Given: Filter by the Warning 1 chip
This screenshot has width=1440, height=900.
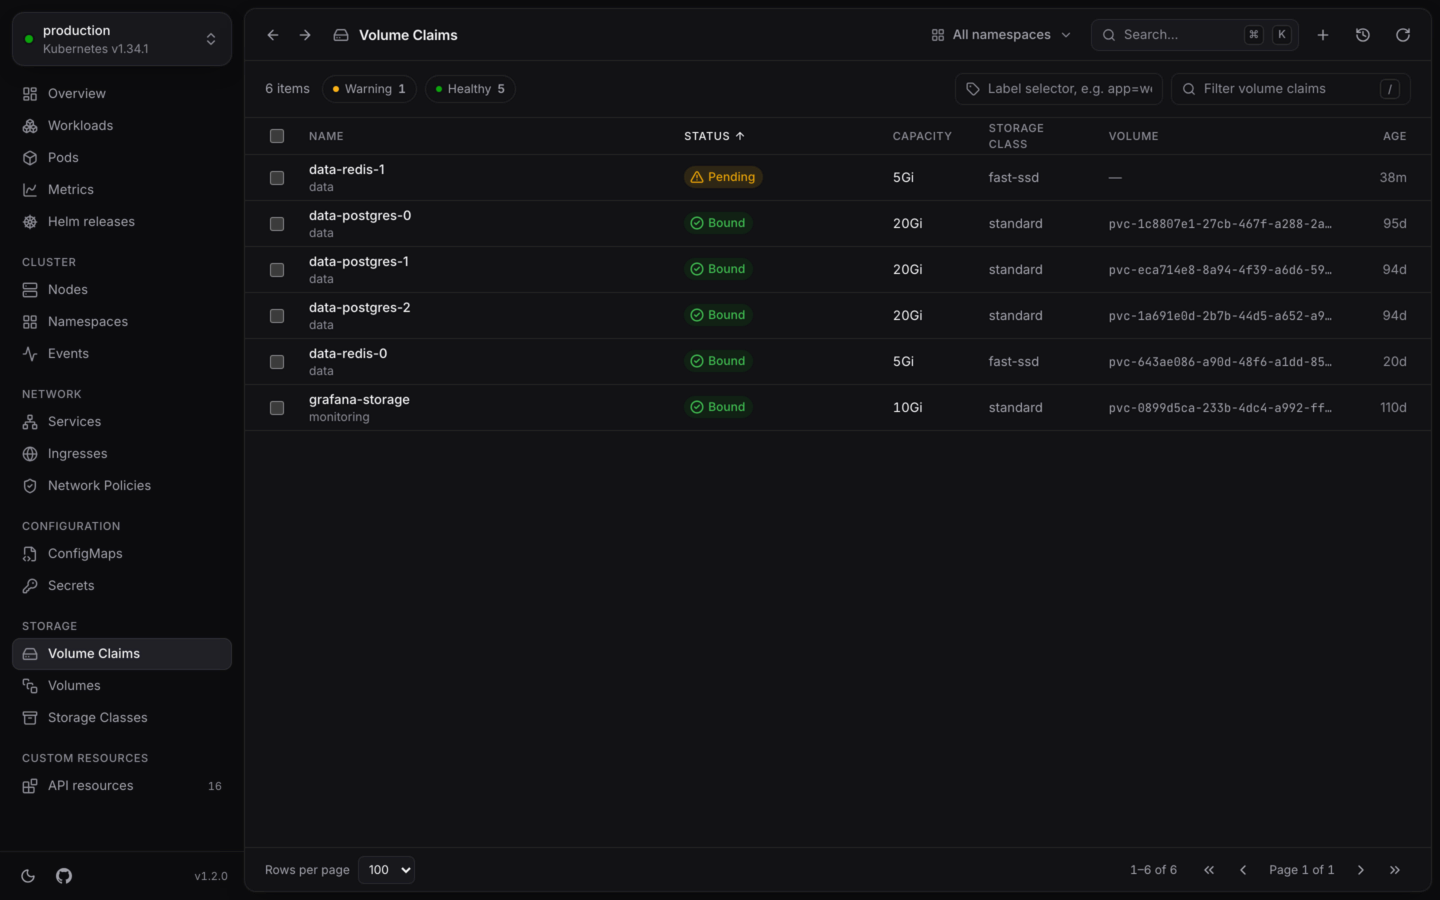Looking at the screenshot, I should click(369, 89).
